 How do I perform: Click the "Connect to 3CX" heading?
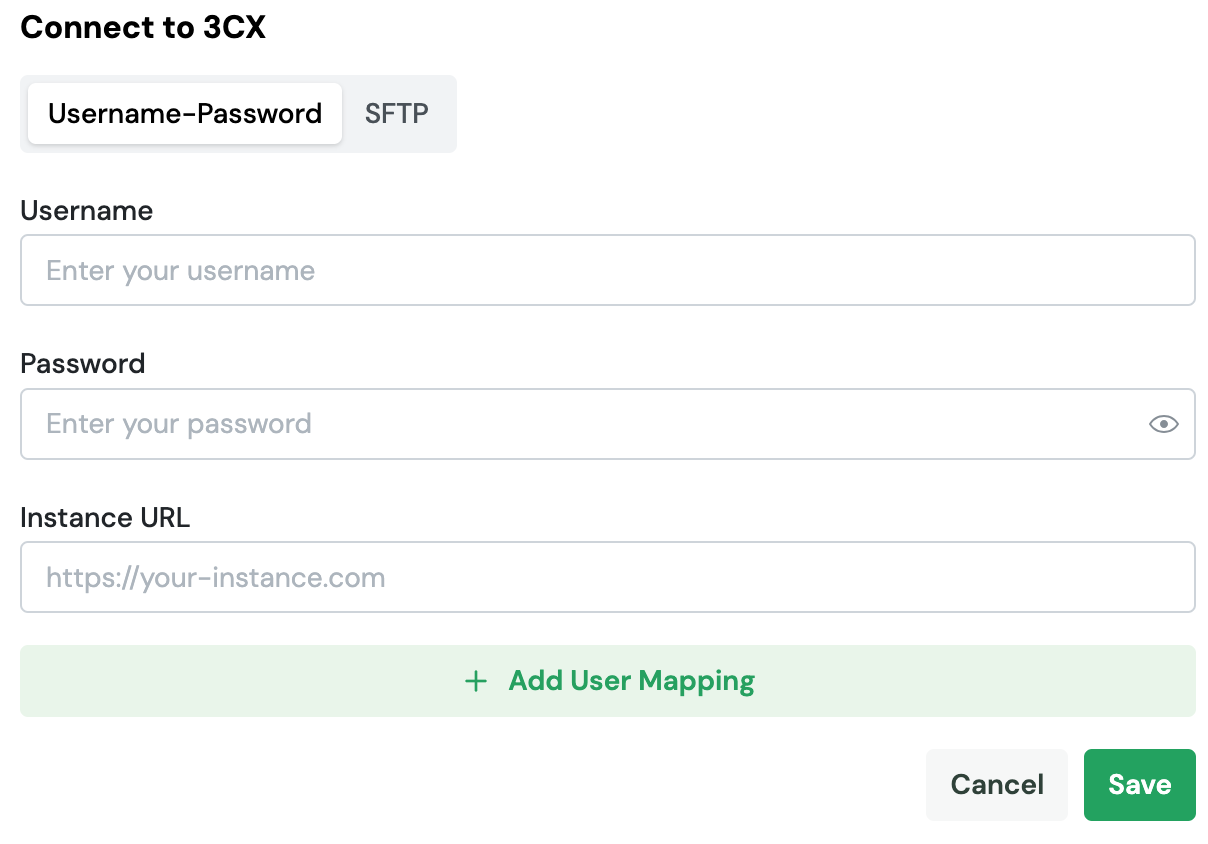(x=143, y=27)
